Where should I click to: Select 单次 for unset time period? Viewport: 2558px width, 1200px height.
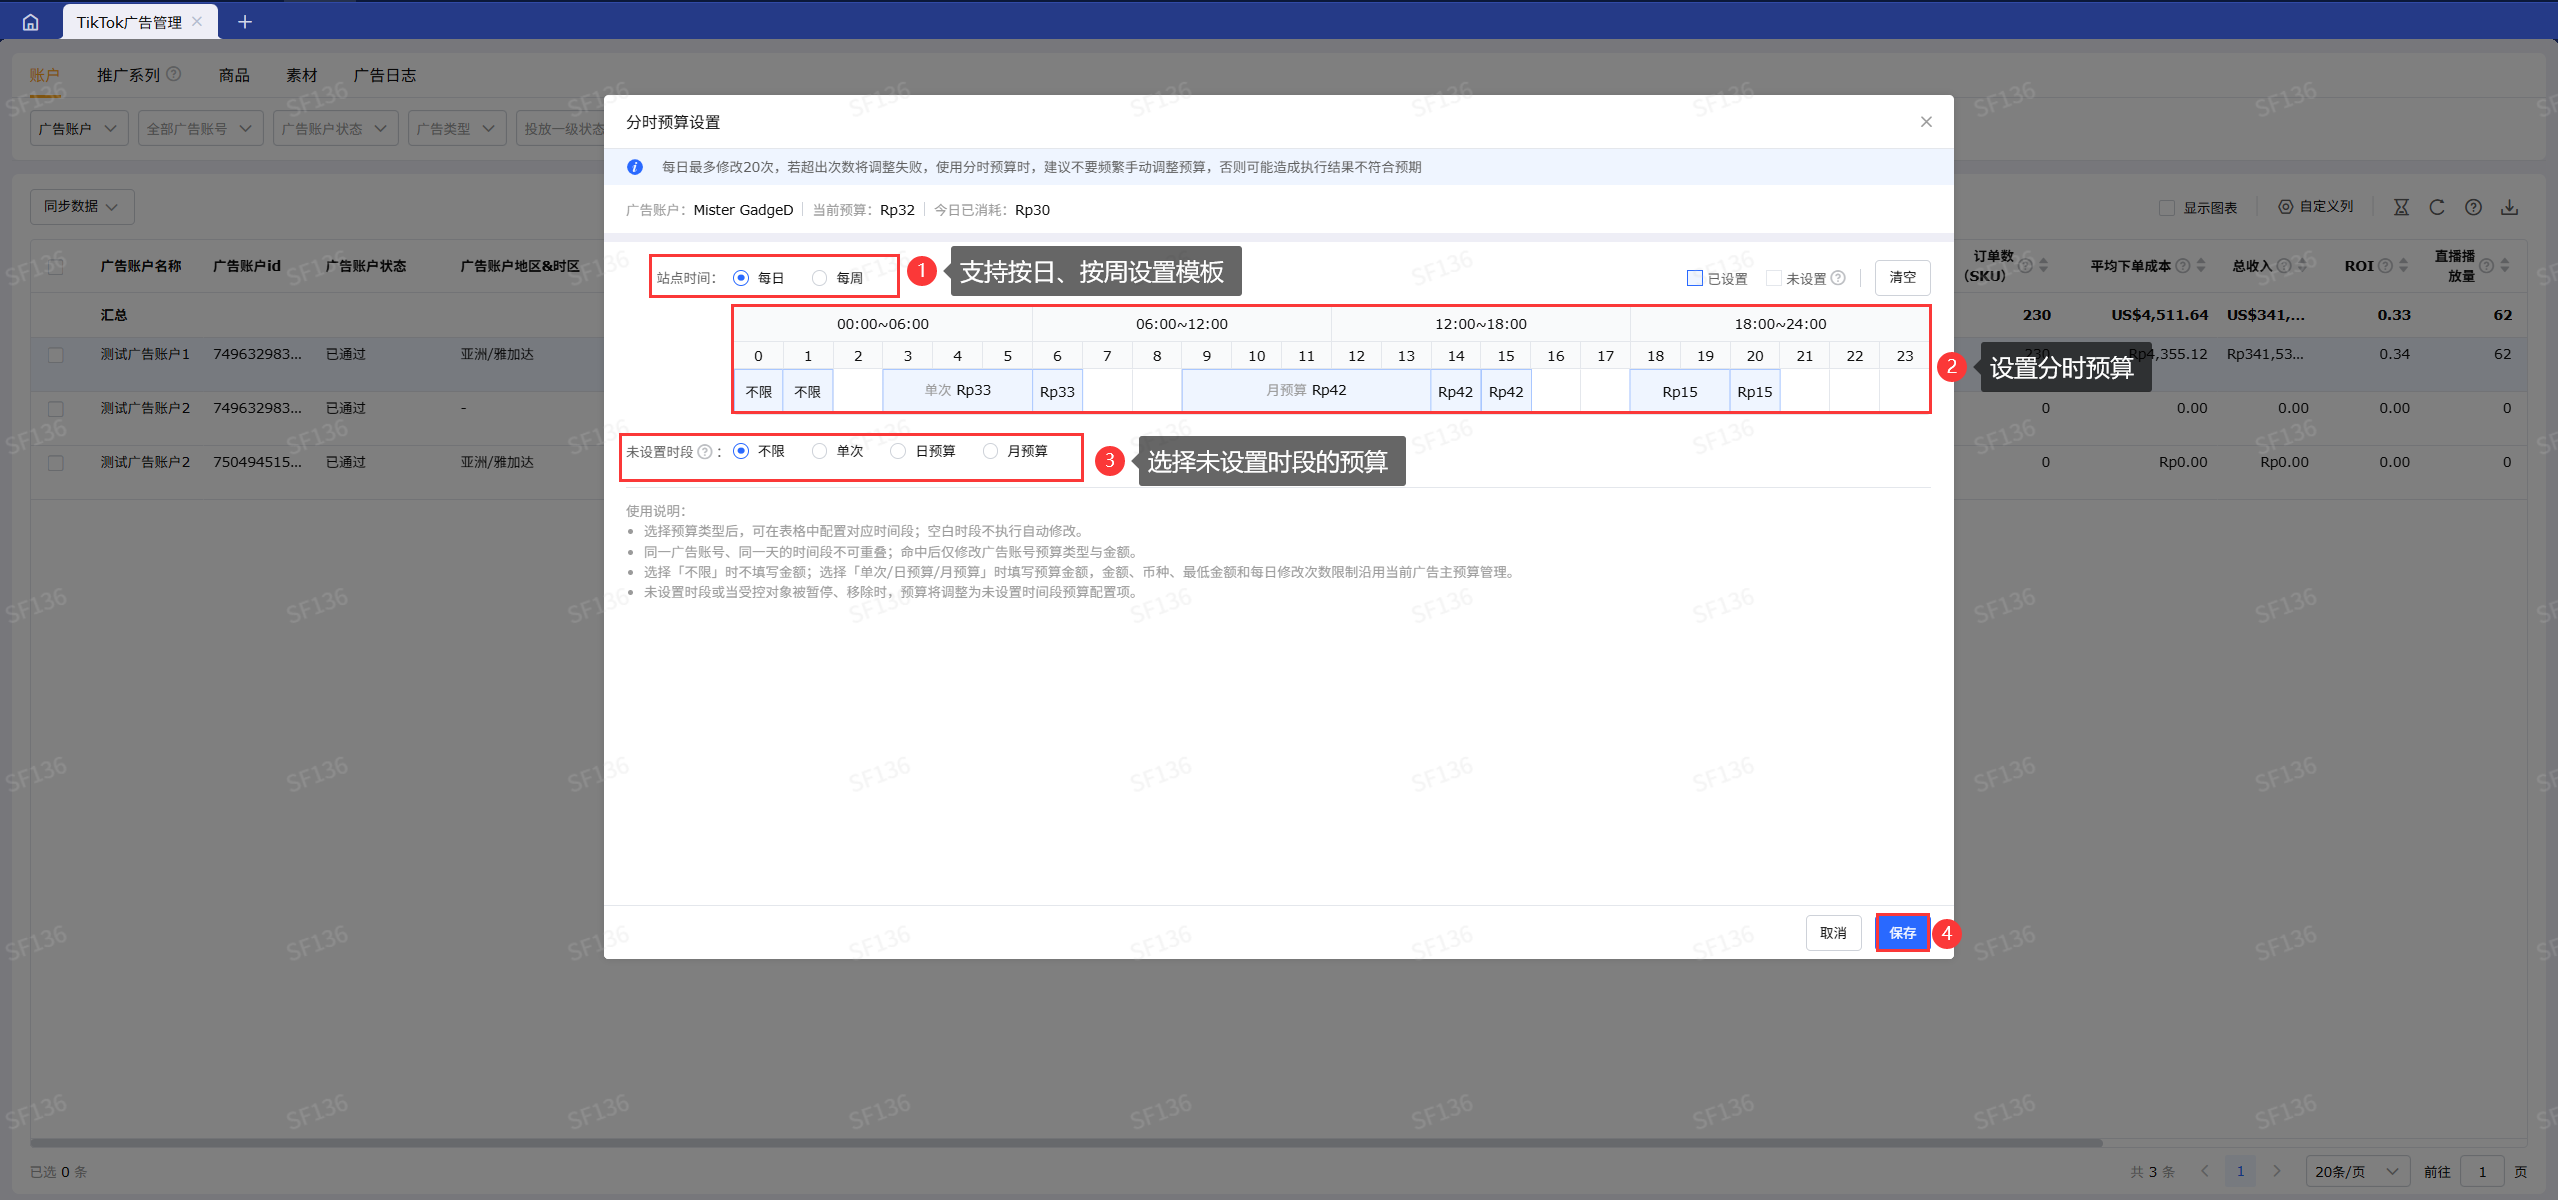click(820, 451)
